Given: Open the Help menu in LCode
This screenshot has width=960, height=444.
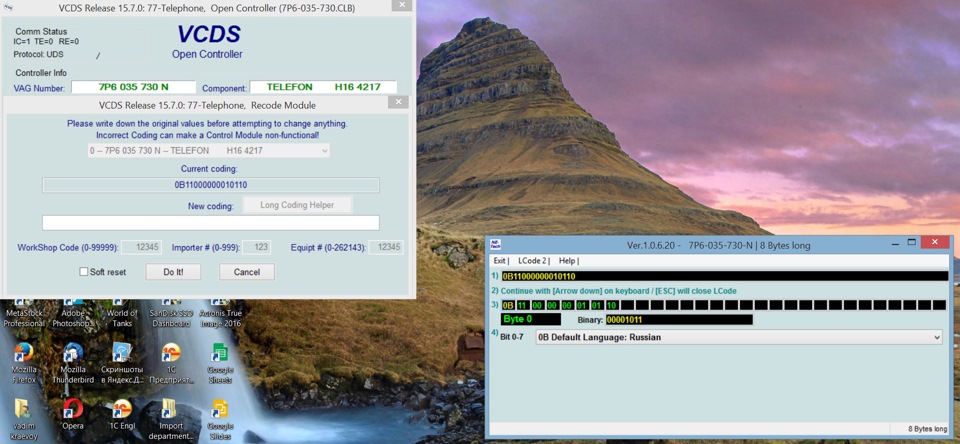Looking at the screenshot, I should point(568,261).
